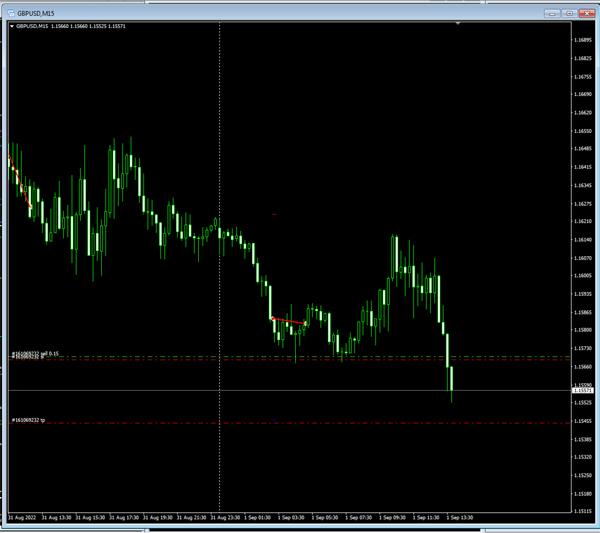Click the 31 Aug 23:30 time axis label
Image resolution: width=600 pixels, height=533 pixels.
(225, 518)
